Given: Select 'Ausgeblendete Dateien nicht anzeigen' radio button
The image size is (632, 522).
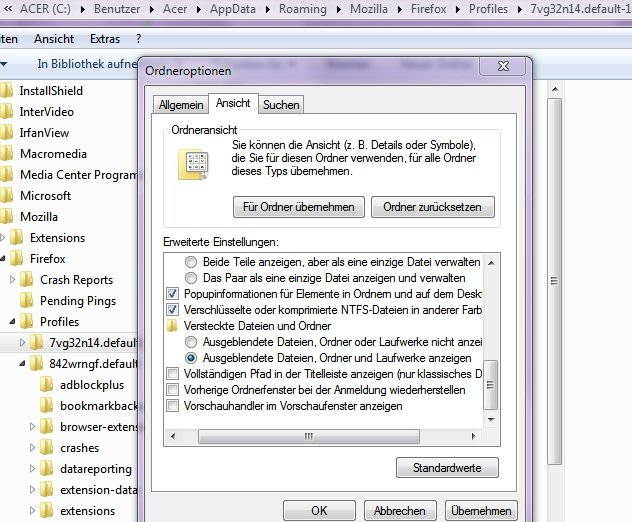Looking at the screenshot, I should pos(191,342).
